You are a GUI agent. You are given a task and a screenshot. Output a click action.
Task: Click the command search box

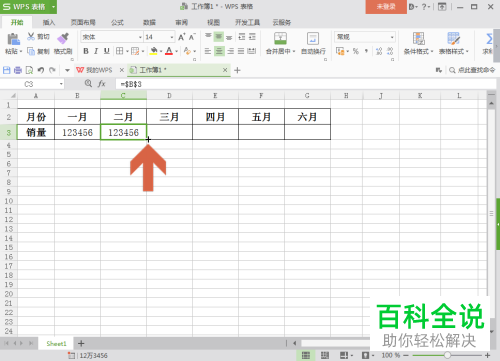point(472,70)
